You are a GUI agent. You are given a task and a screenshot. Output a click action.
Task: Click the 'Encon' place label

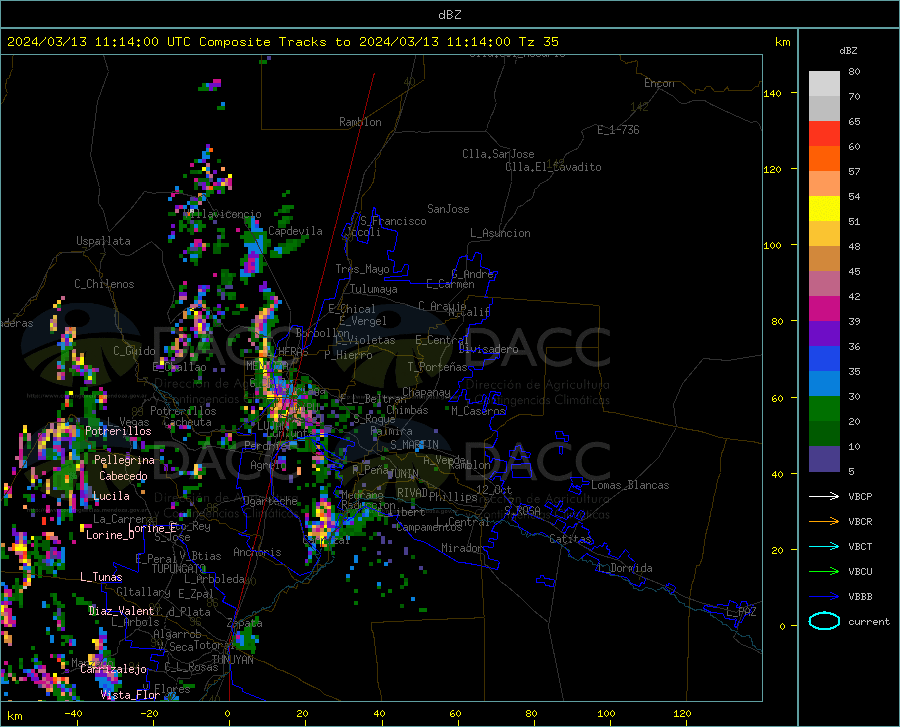660,83
